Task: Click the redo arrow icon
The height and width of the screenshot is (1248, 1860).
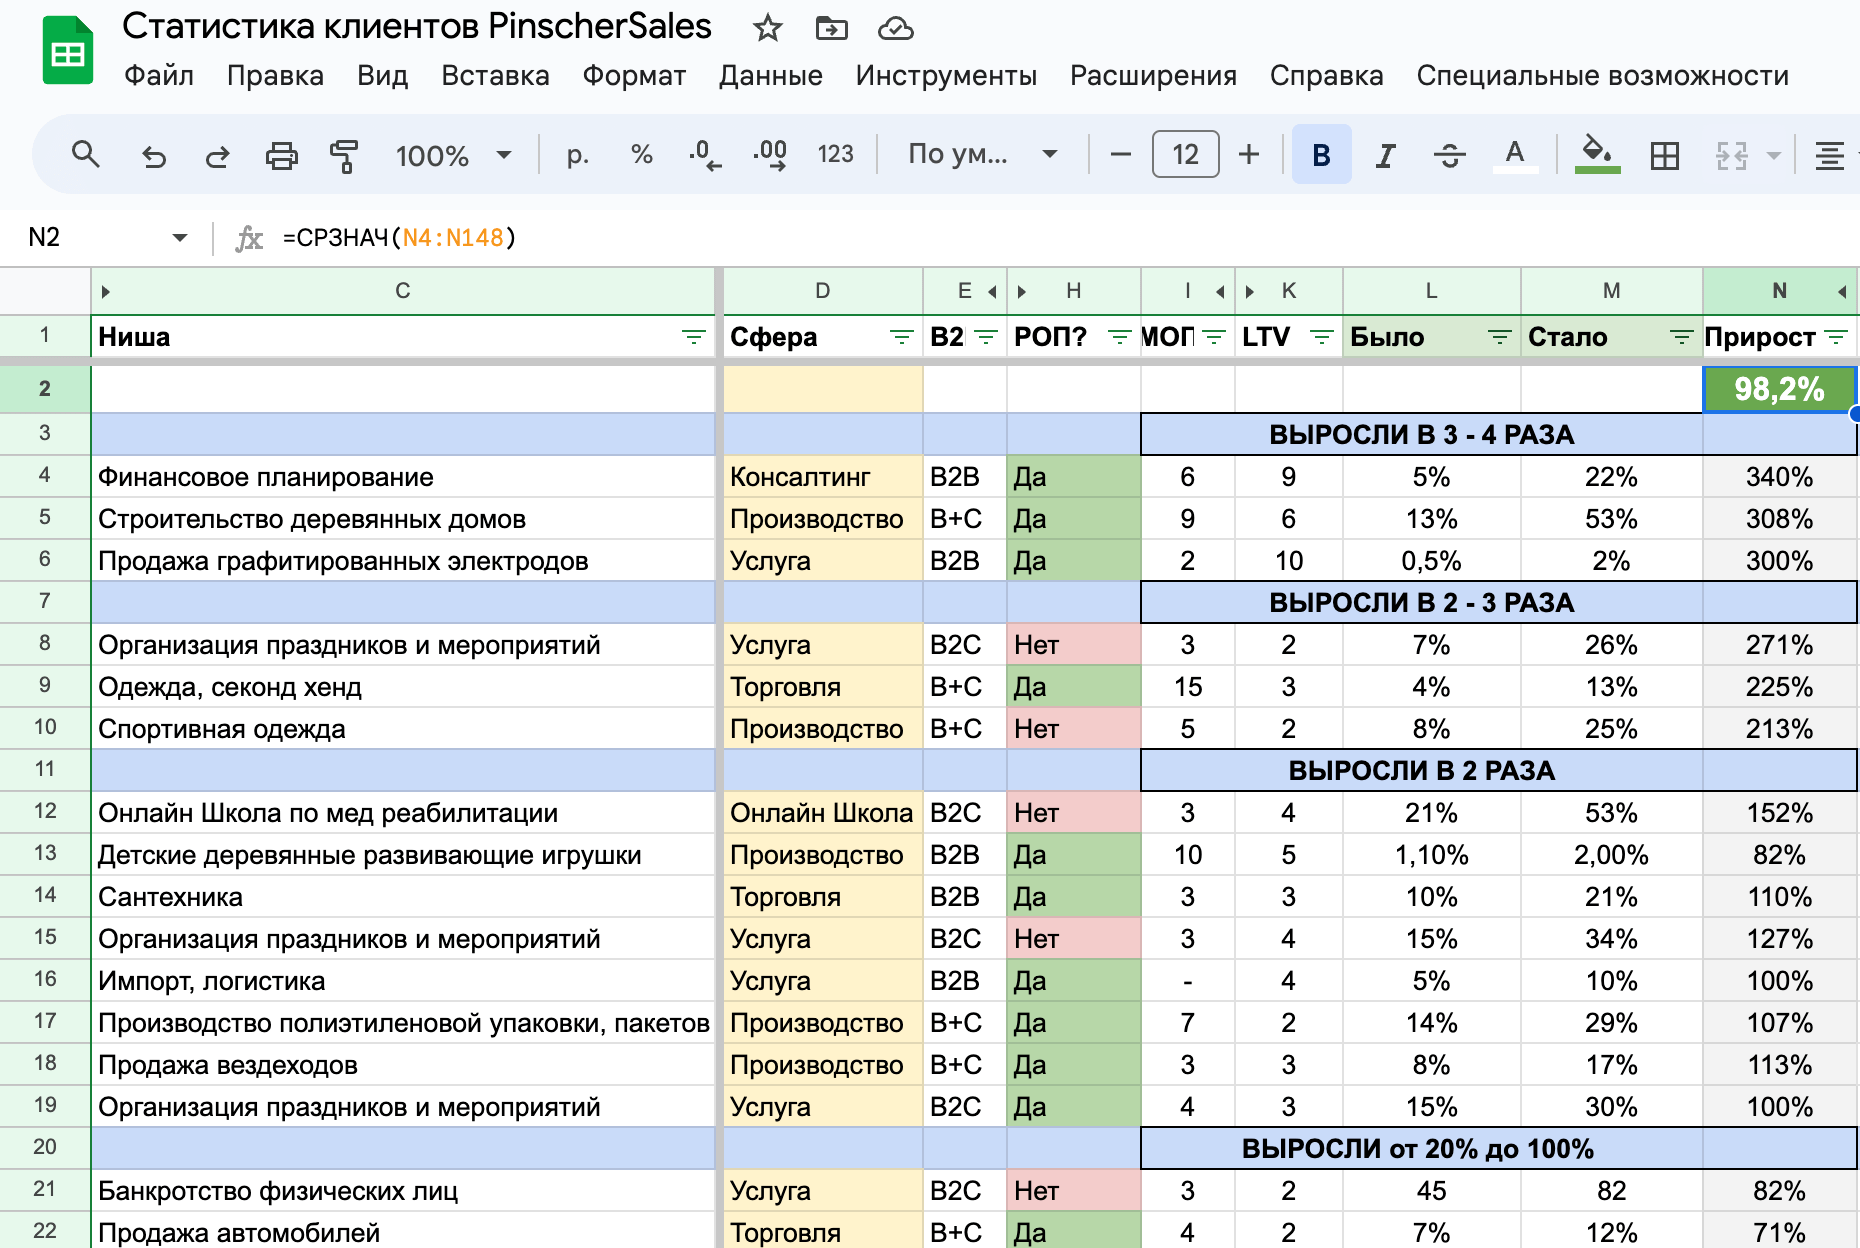Action: pyautogui.click(x=217, y=155)
